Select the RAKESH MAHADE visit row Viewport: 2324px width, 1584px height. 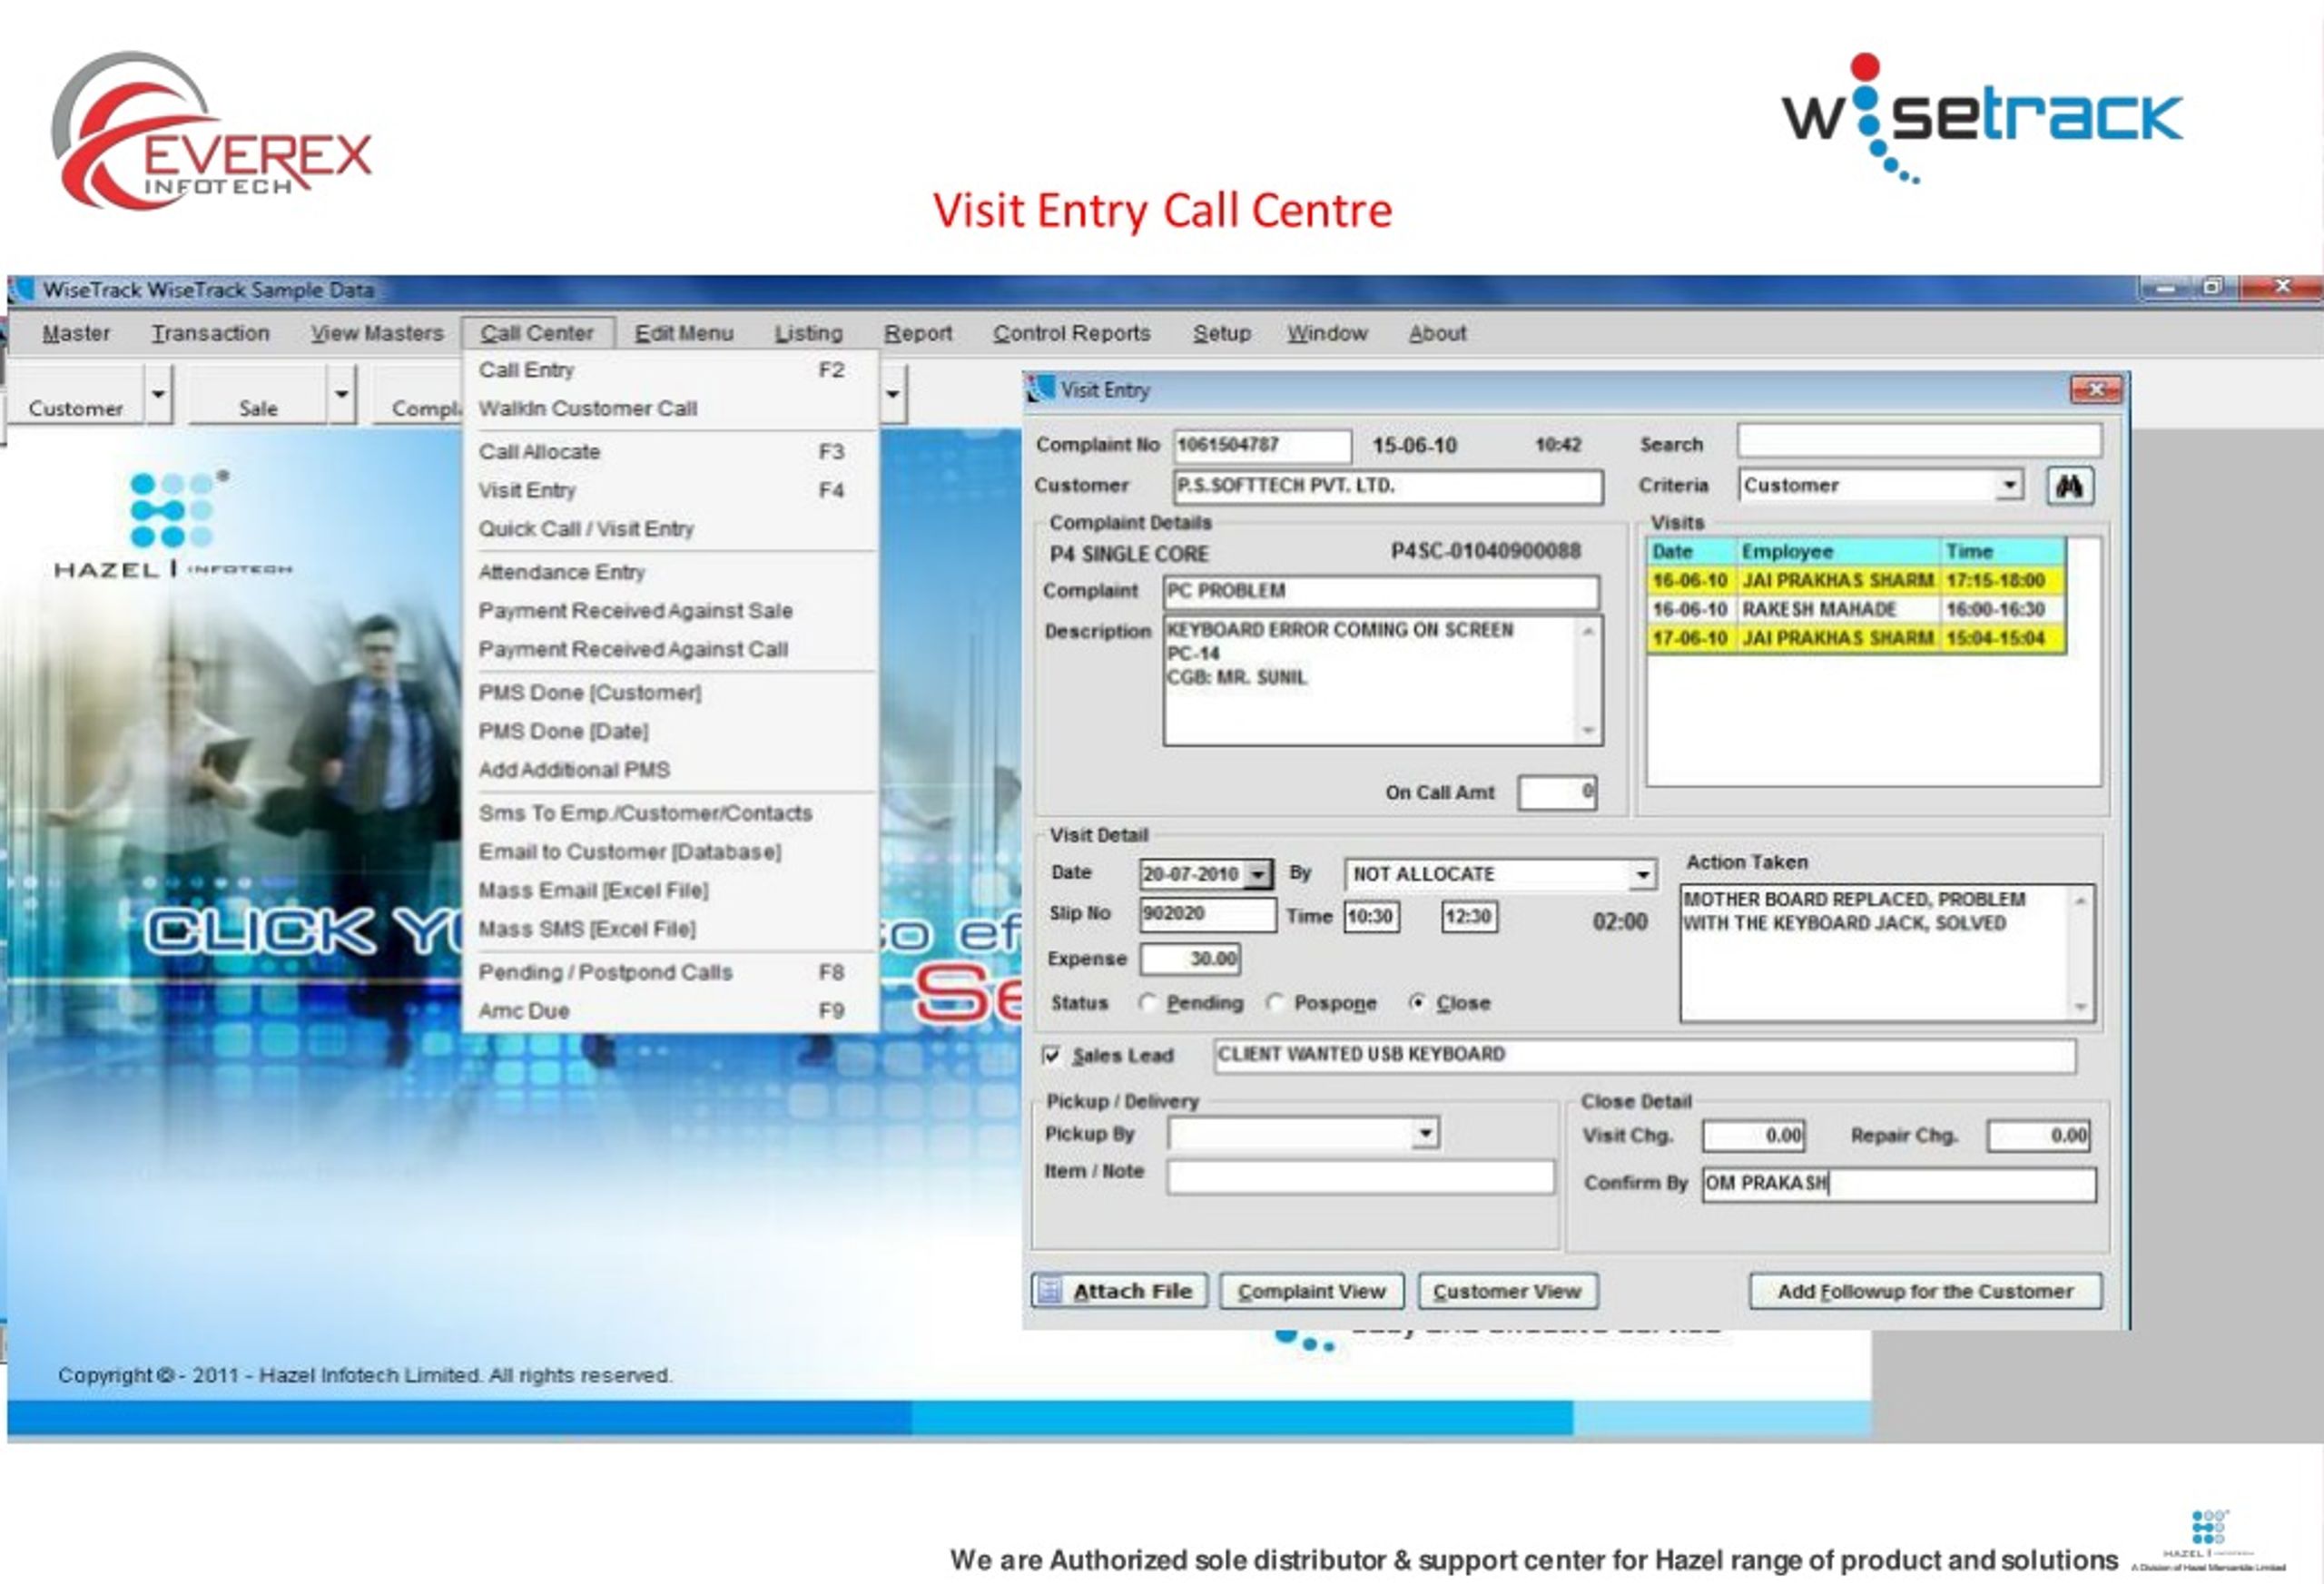tap(1856, 610)
